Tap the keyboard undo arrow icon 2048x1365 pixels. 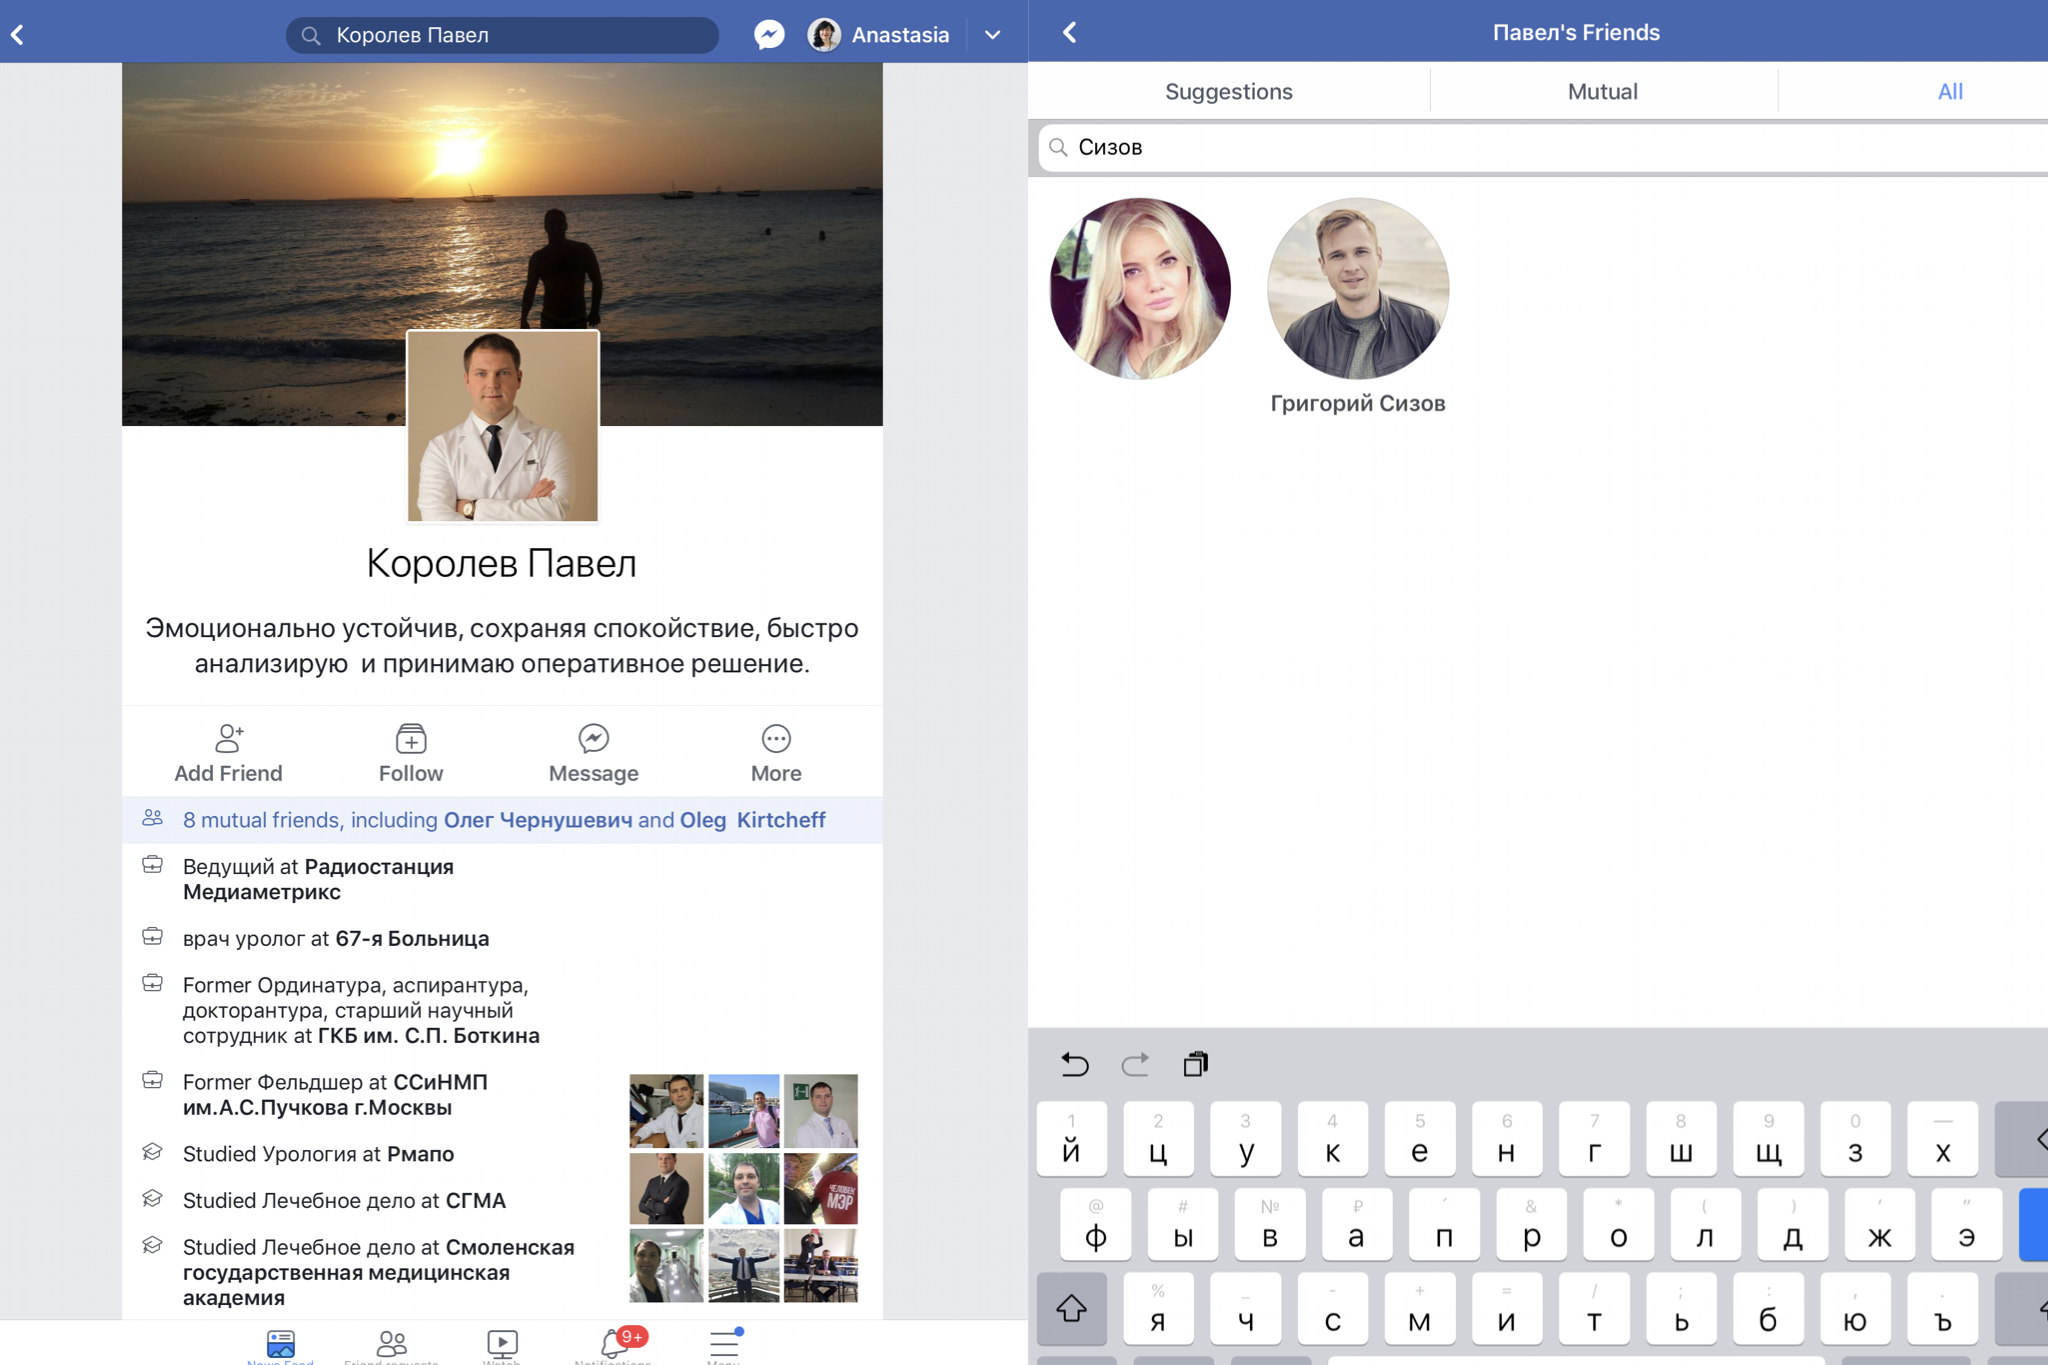tap(1074, 1064)
